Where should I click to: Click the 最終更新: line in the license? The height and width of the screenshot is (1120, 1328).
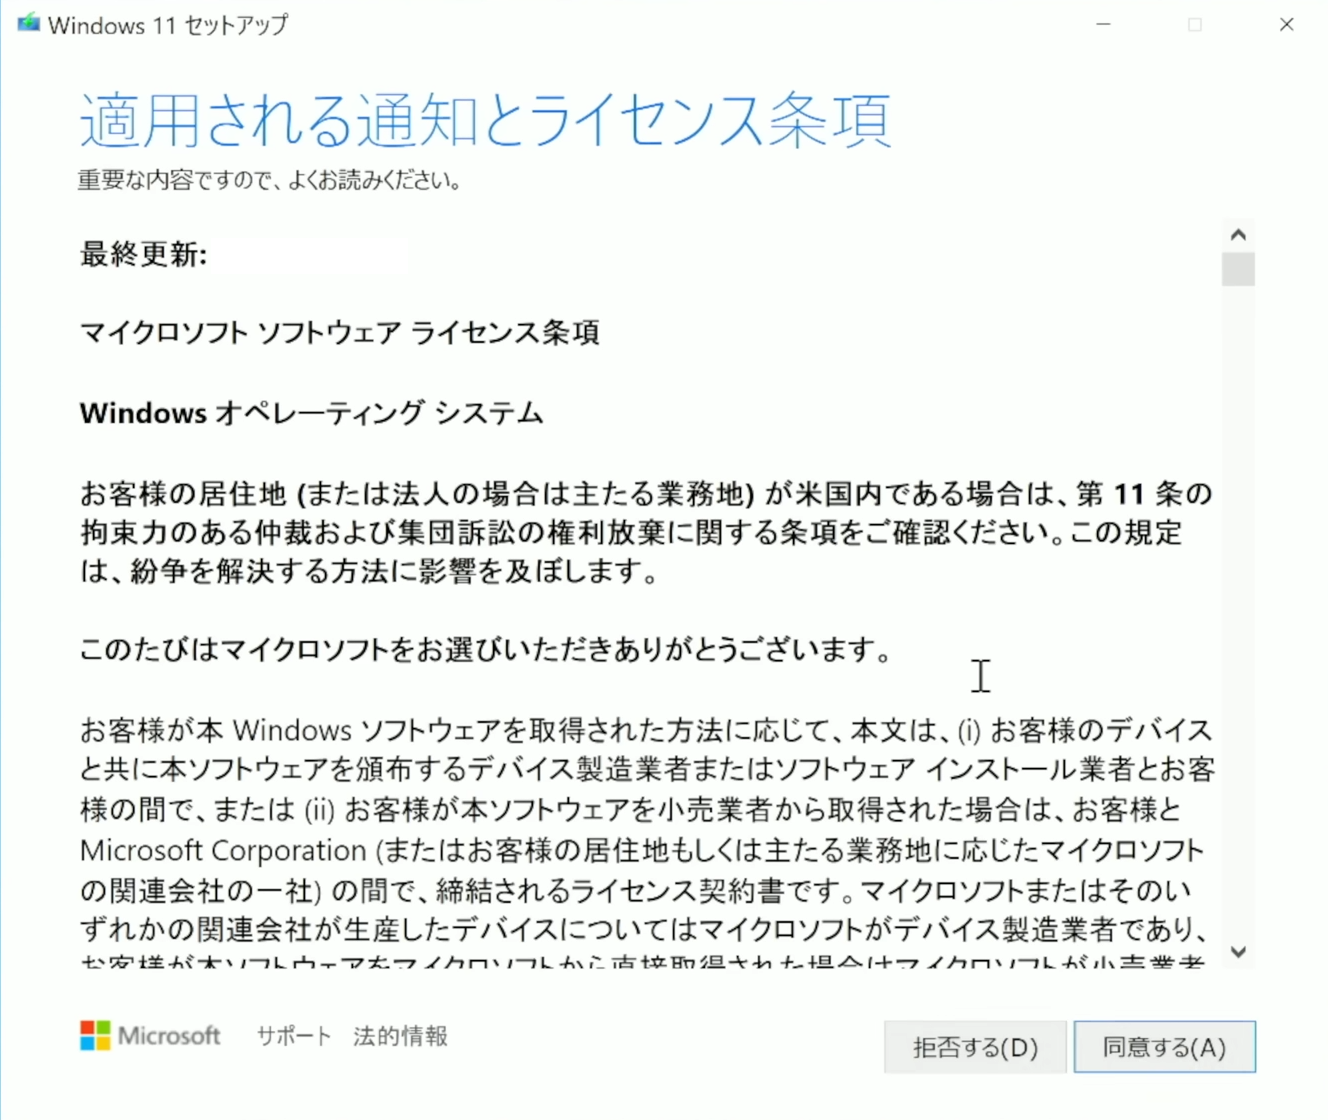143,254
